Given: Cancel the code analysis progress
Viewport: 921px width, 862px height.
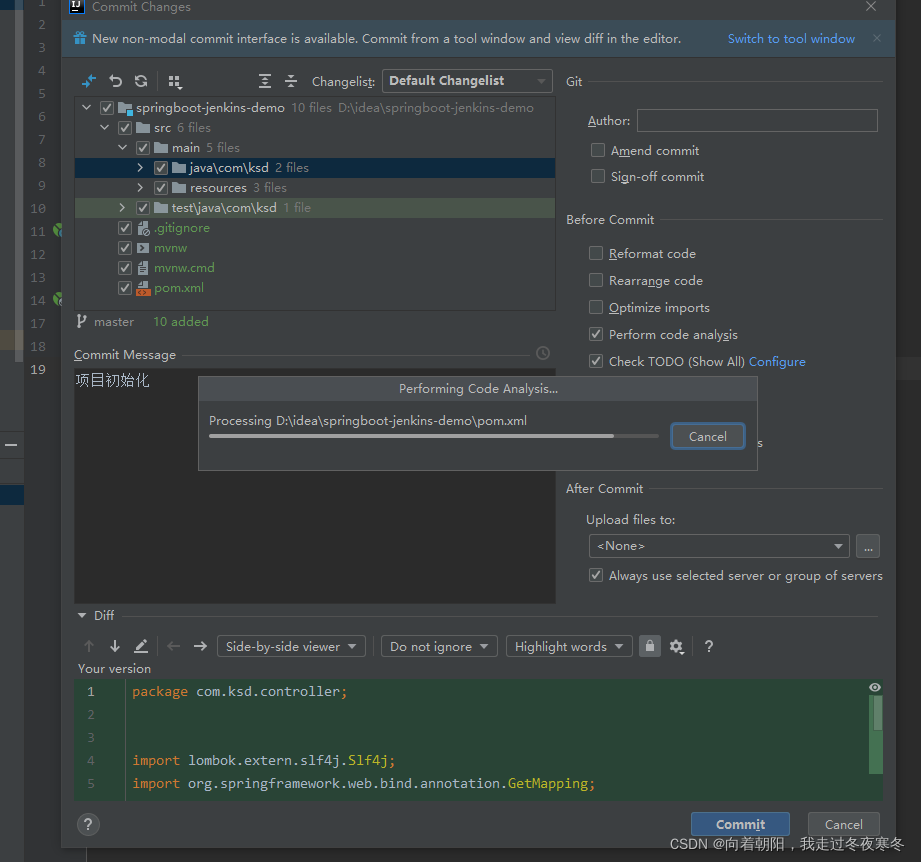Looking at the screenshot, I should pos(708,436).
